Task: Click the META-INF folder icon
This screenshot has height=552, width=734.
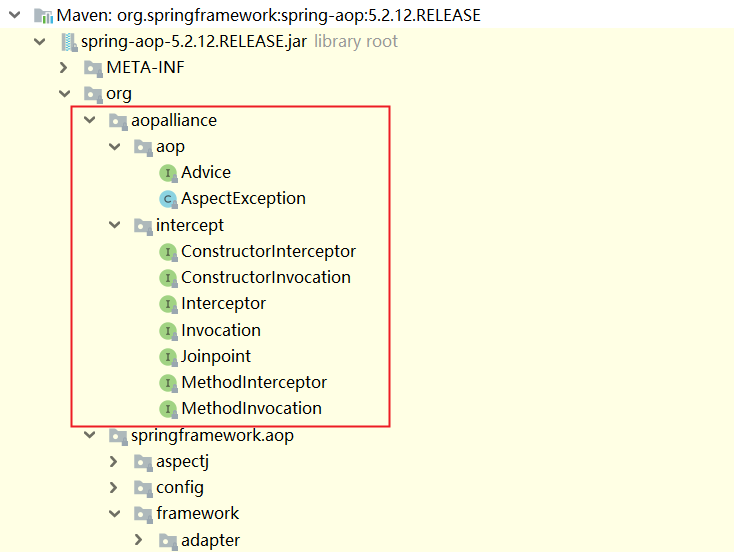Action: click(93, 68)
